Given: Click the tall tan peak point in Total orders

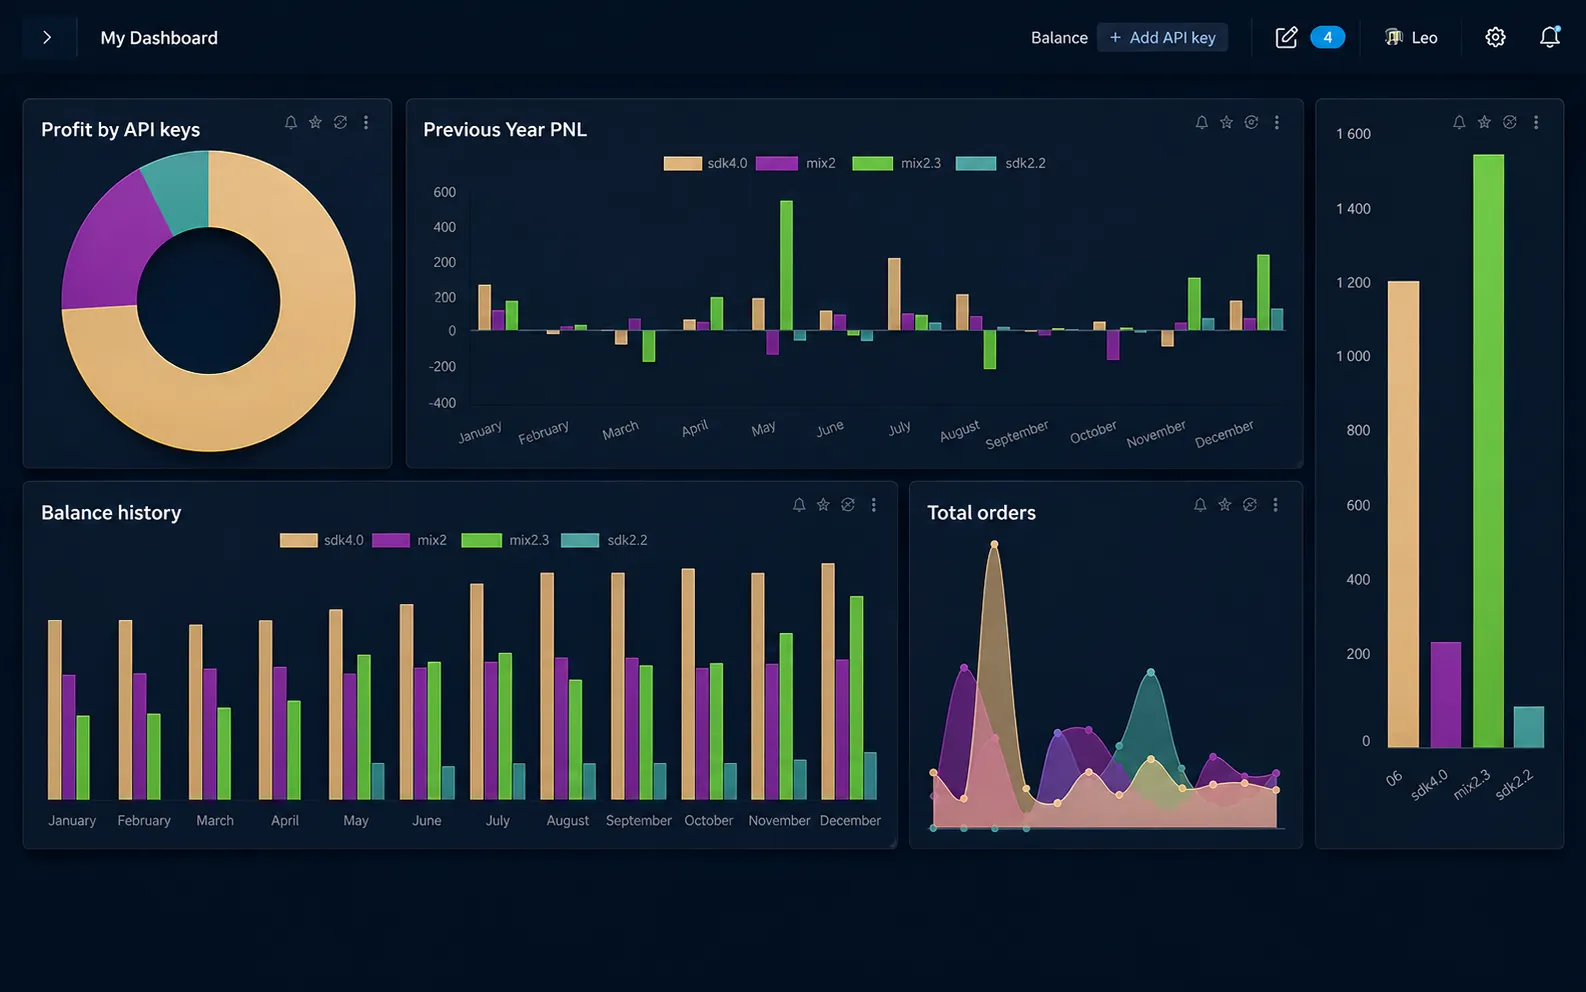Looking at the screenshot, I should tap(994, 544).
